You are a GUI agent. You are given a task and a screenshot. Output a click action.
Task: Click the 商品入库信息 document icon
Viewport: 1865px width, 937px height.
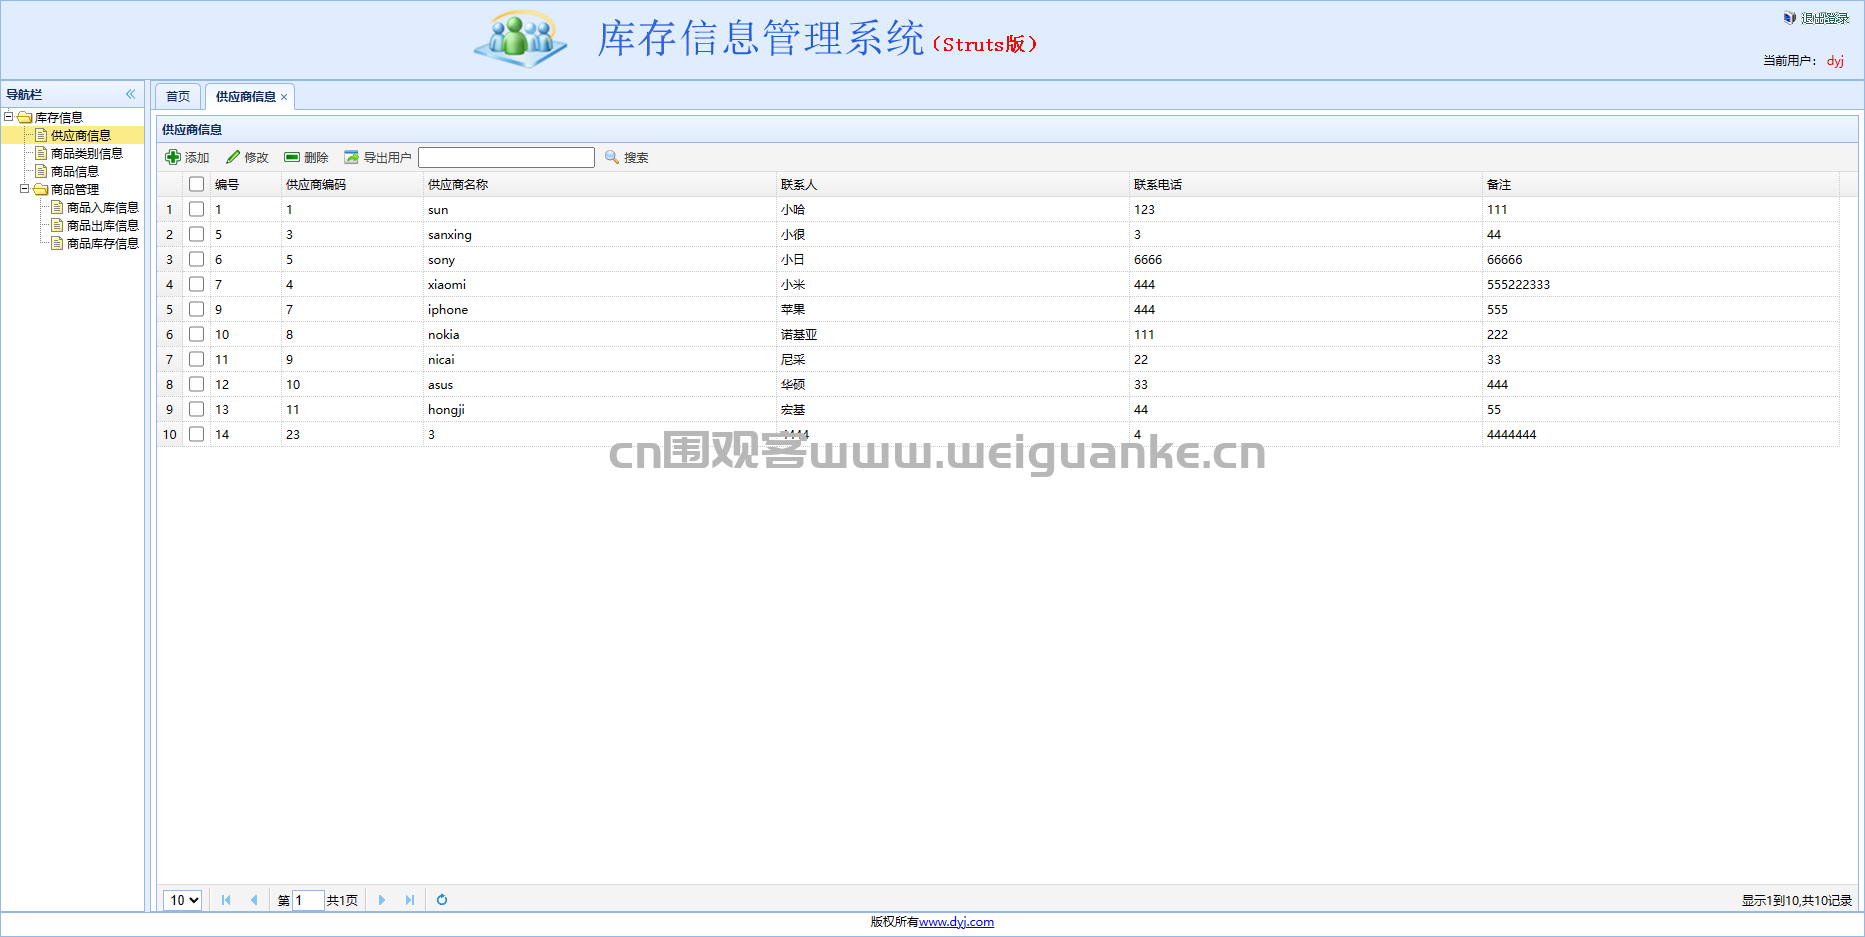(57, 207)
